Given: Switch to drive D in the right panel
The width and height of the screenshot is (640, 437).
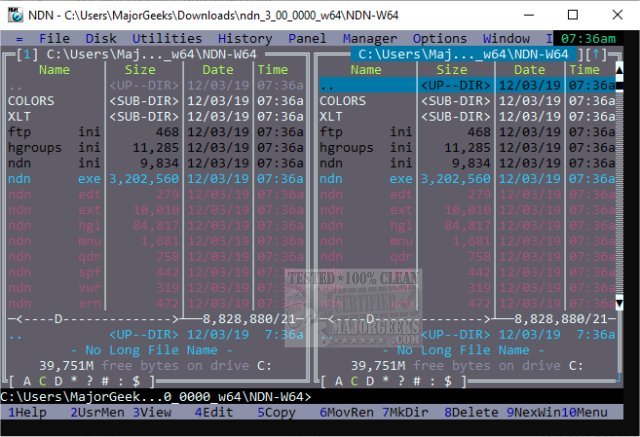Looking at the screenshot, I should (x=370, y=382).
